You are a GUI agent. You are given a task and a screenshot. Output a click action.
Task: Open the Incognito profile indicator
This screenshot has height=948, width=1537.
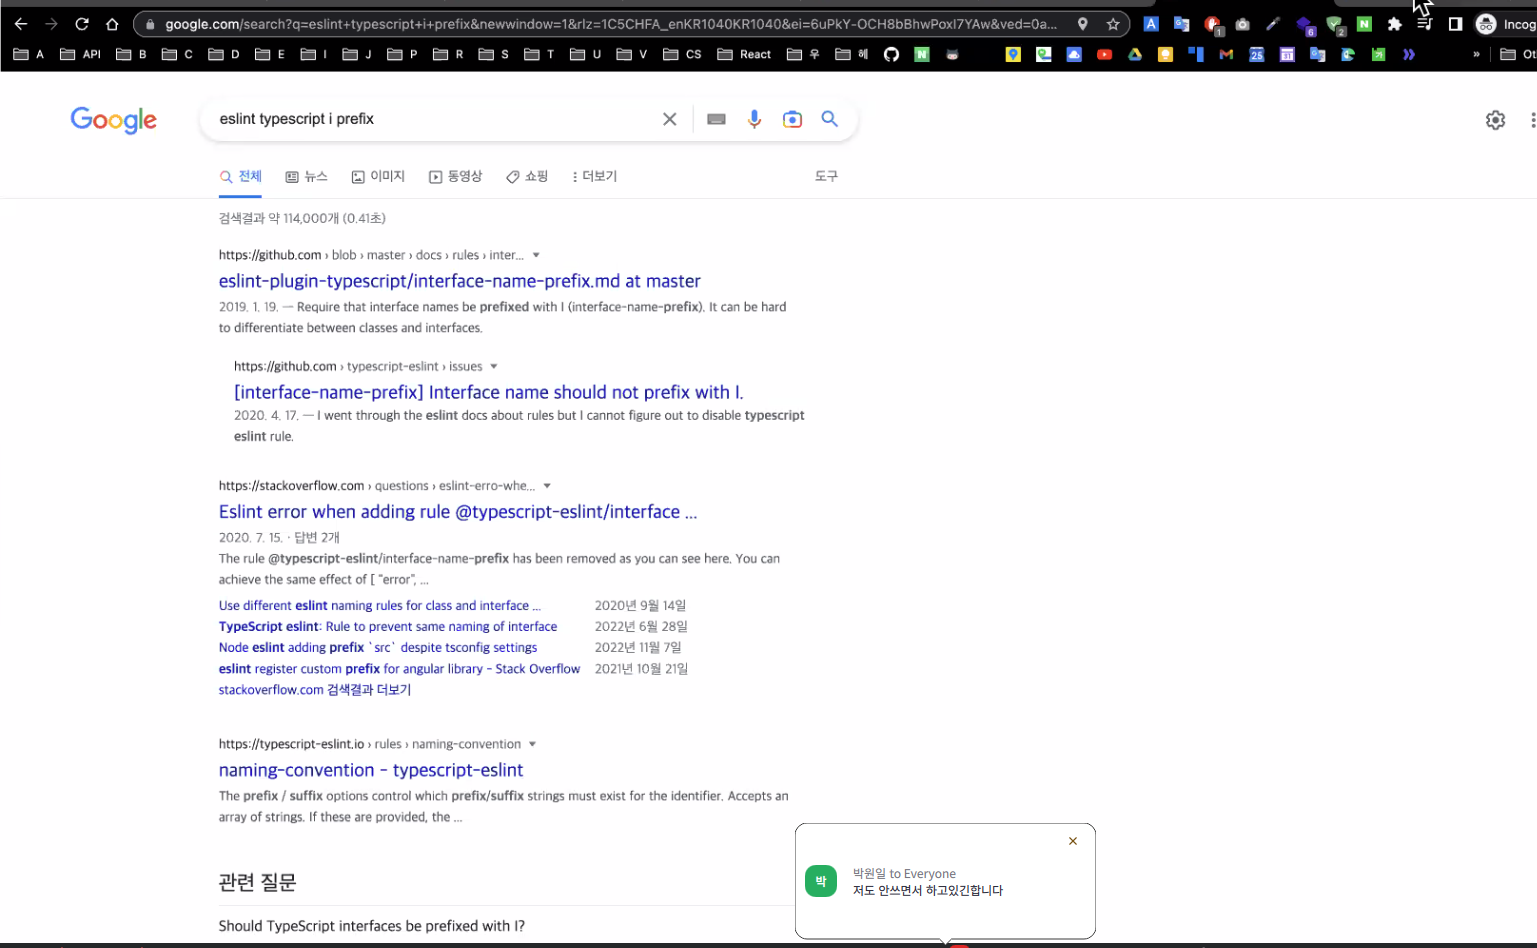click(x=1506, y=24)
